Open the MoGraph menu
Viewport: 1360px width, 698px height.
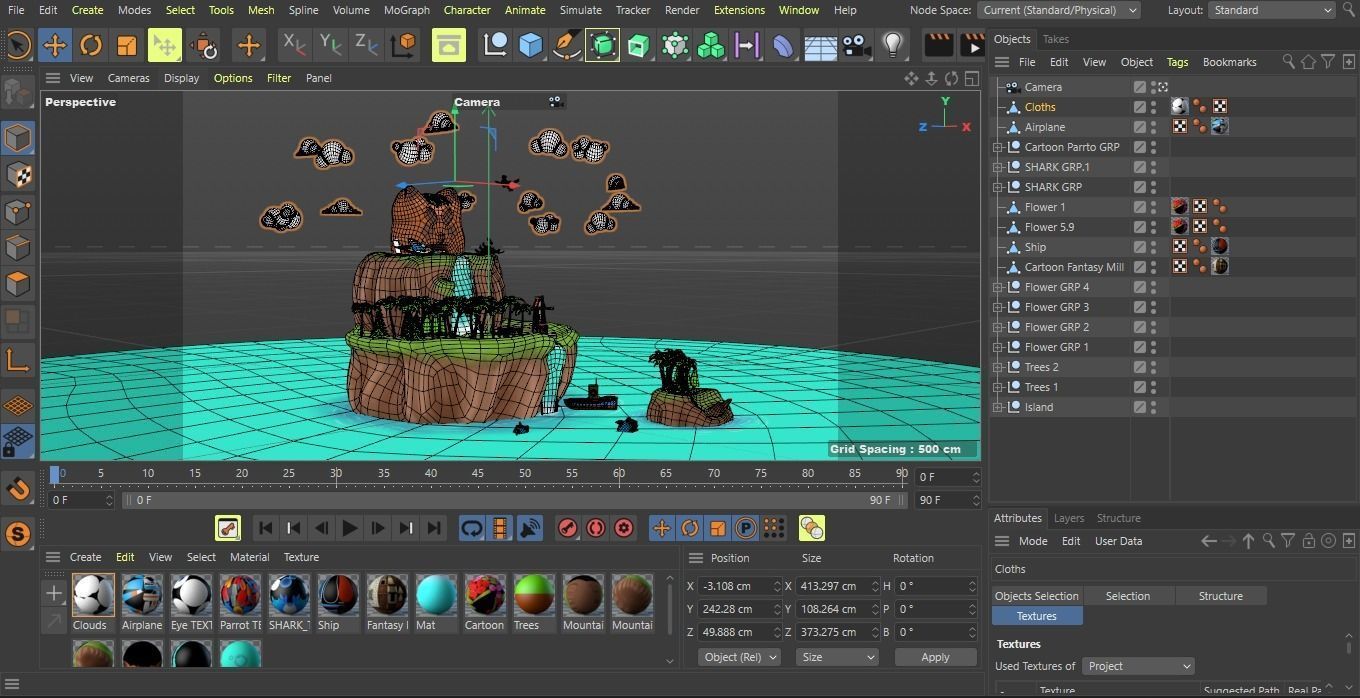406,10
